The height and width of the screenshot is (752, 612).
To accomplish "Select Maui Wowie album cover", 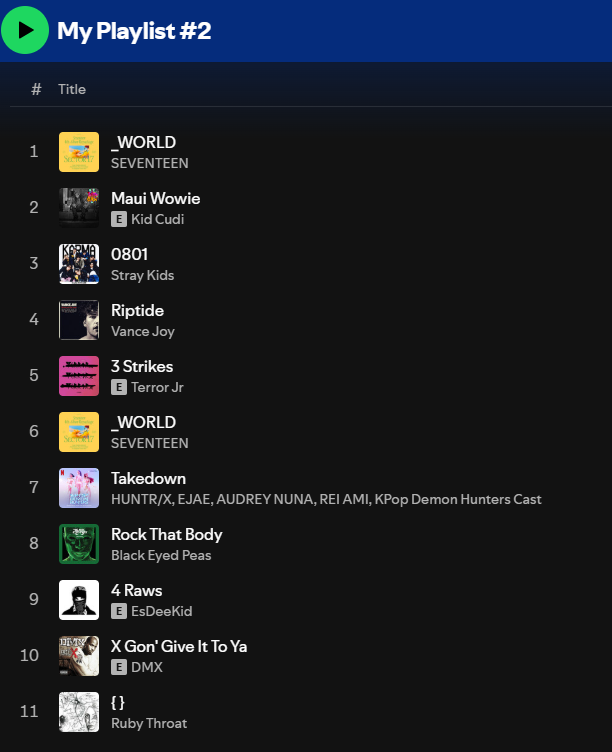I will point(79,208).
